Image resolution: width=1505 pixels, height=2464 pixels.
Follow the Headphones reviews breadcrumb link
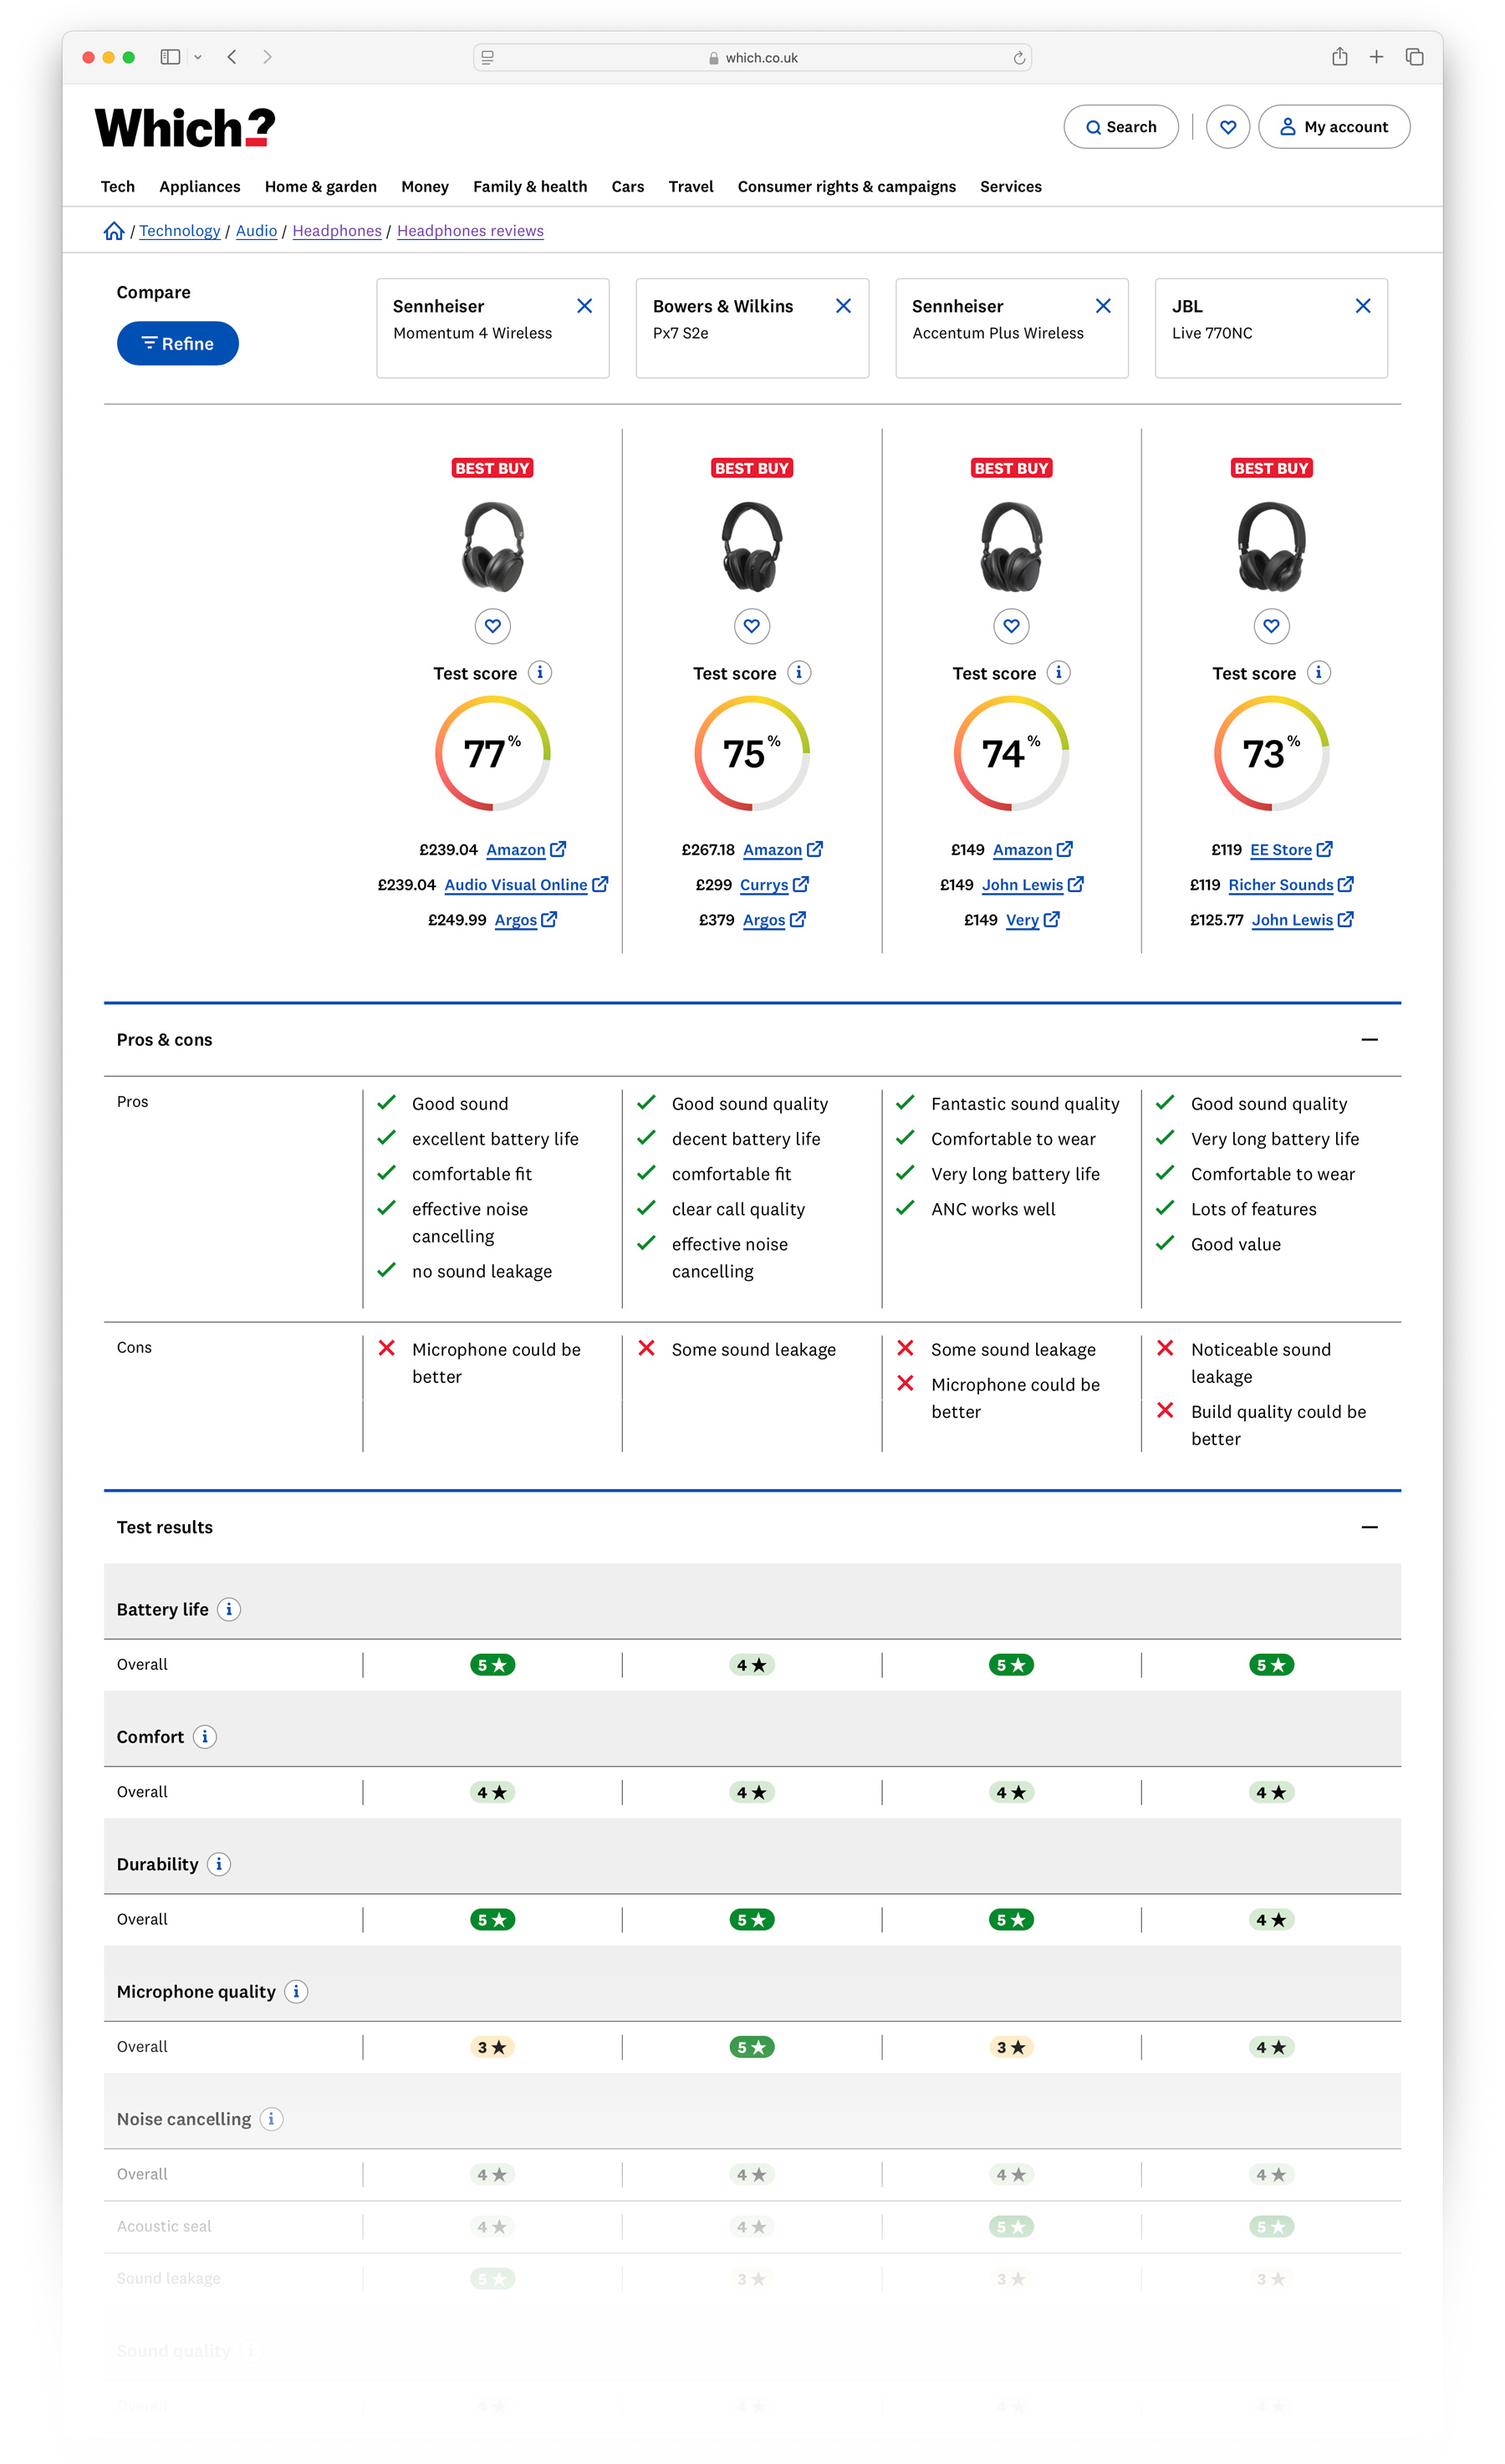(x=470, y=231)
